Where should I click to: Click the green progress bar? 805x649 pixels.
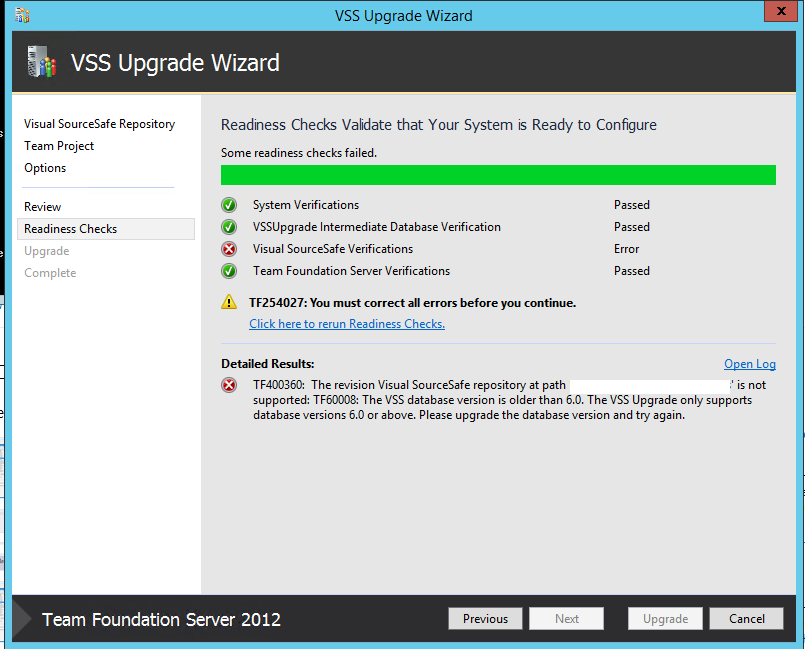pyautogui.click(x=498, y=174)
